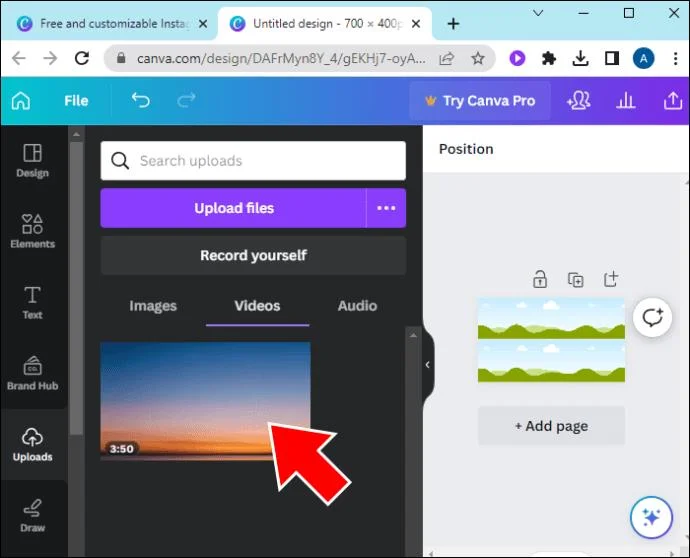Duplicate the page icon
Viewport: 690px width, 558px height.
coord(576,279)
